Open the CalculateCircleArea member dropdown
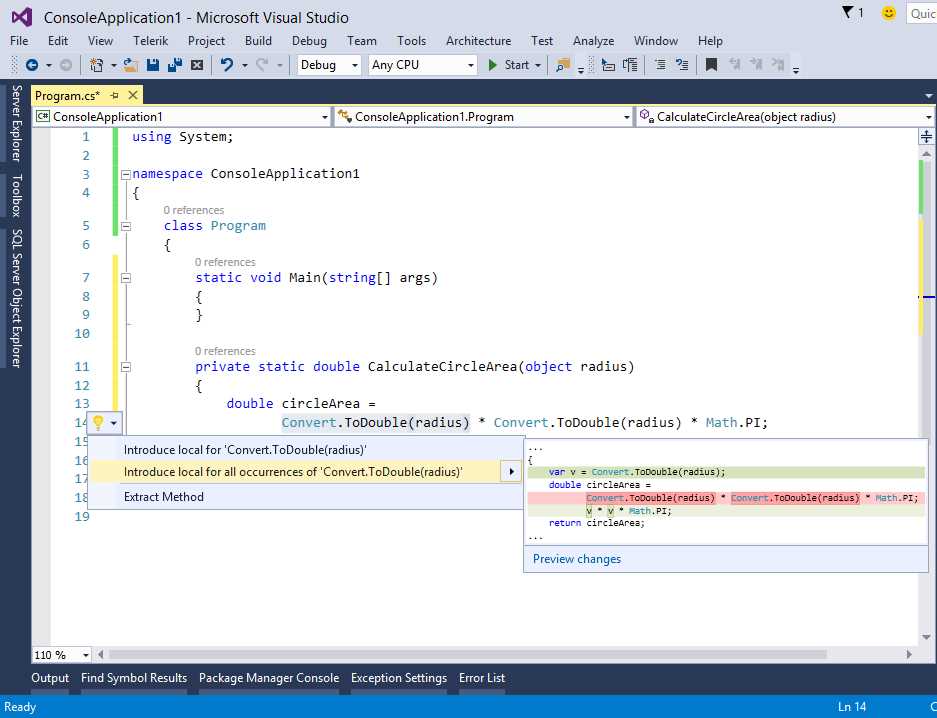The width and height of the screenshot is (937, 718). [929, 116]
